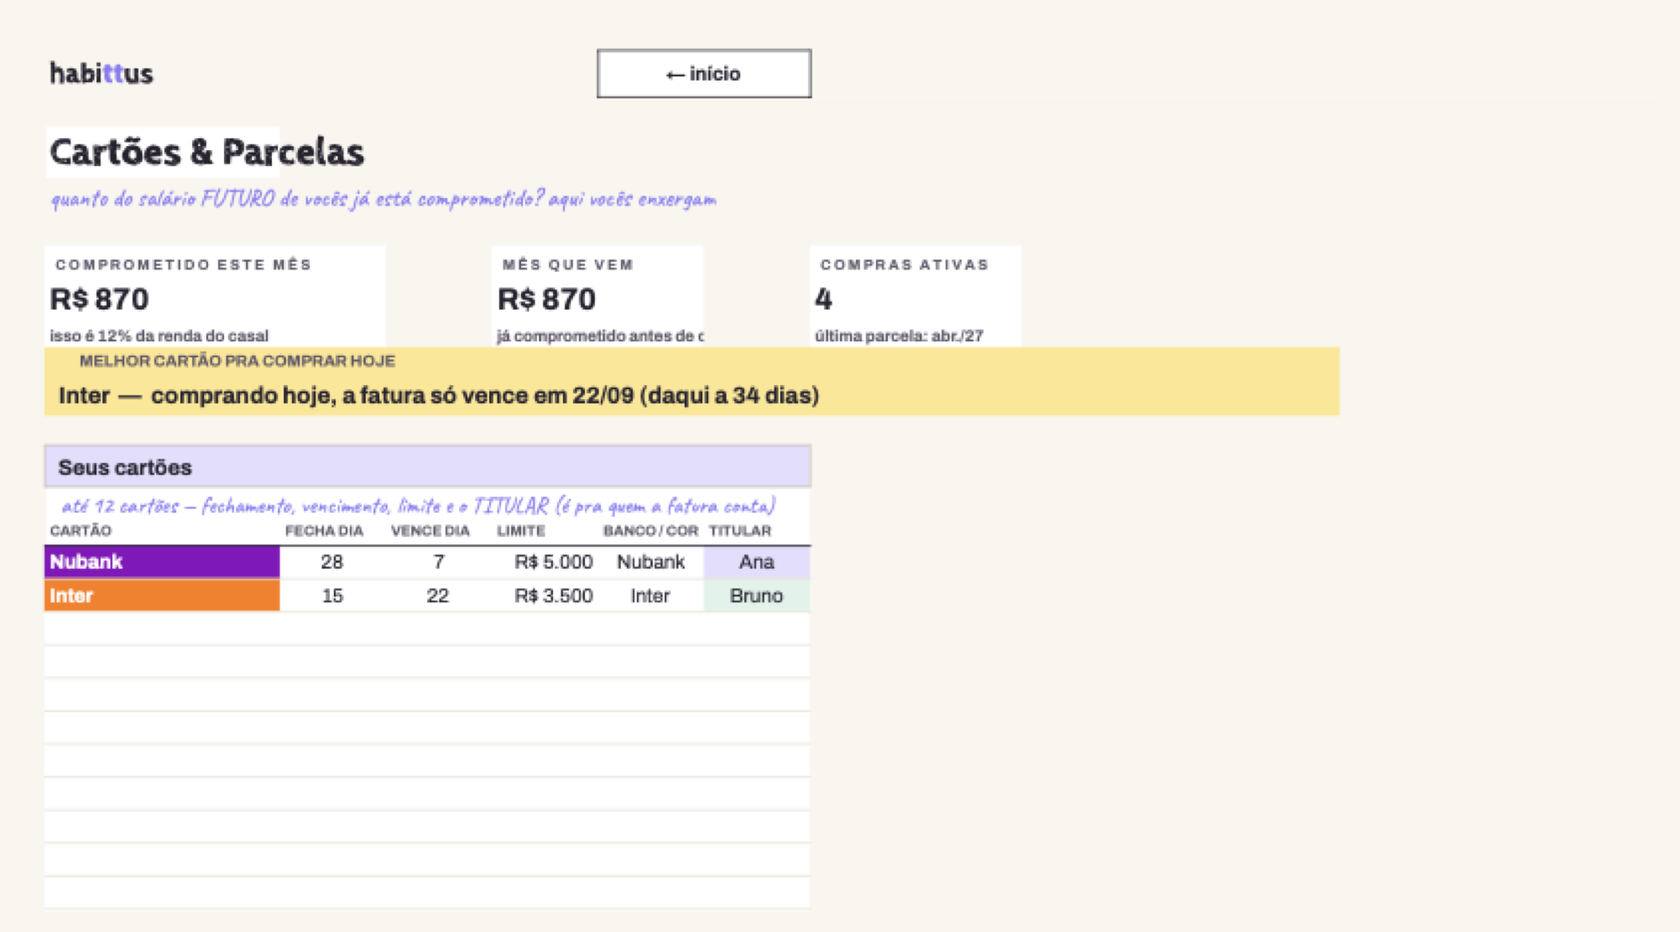
Task: Select the first empty card row
Action: (x=428, y=629)
